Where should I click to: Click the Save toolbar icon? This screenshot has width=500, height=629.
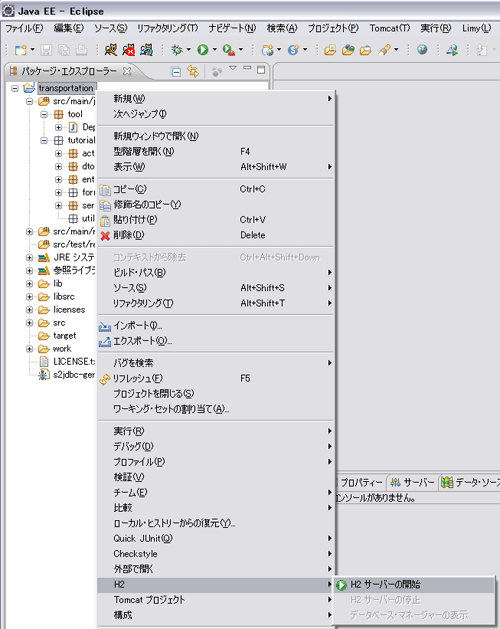click(x=46, y=50)
